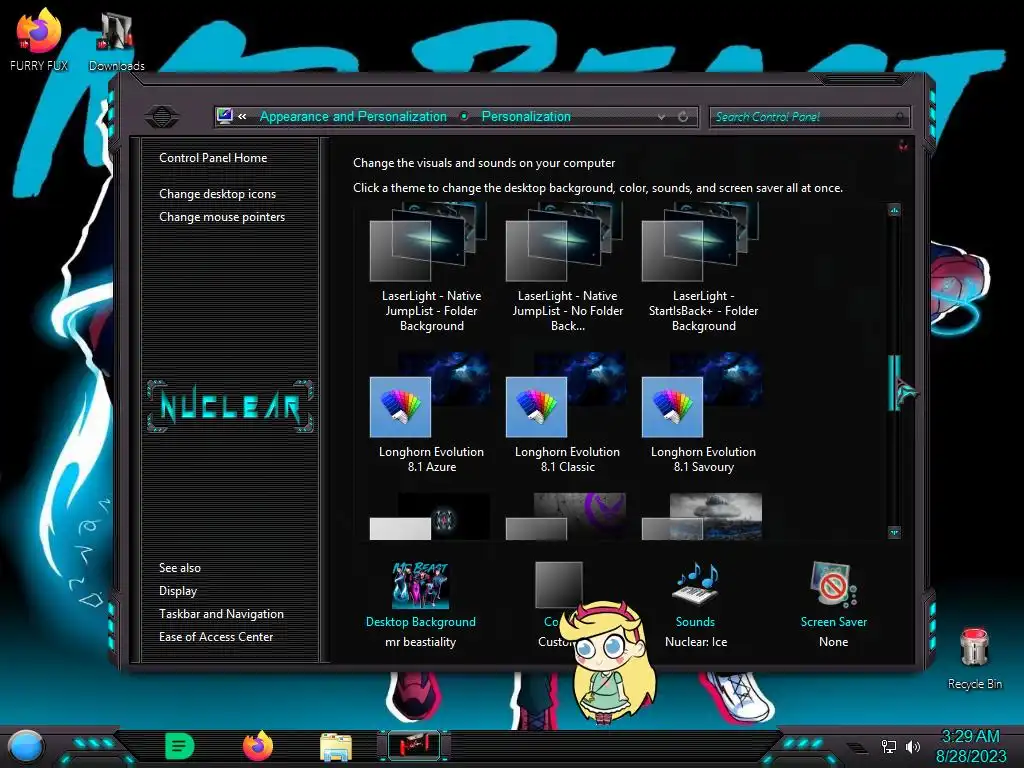Open the Downloads desktop folder icon
The image size is (1024, 768).
point(116,40)
